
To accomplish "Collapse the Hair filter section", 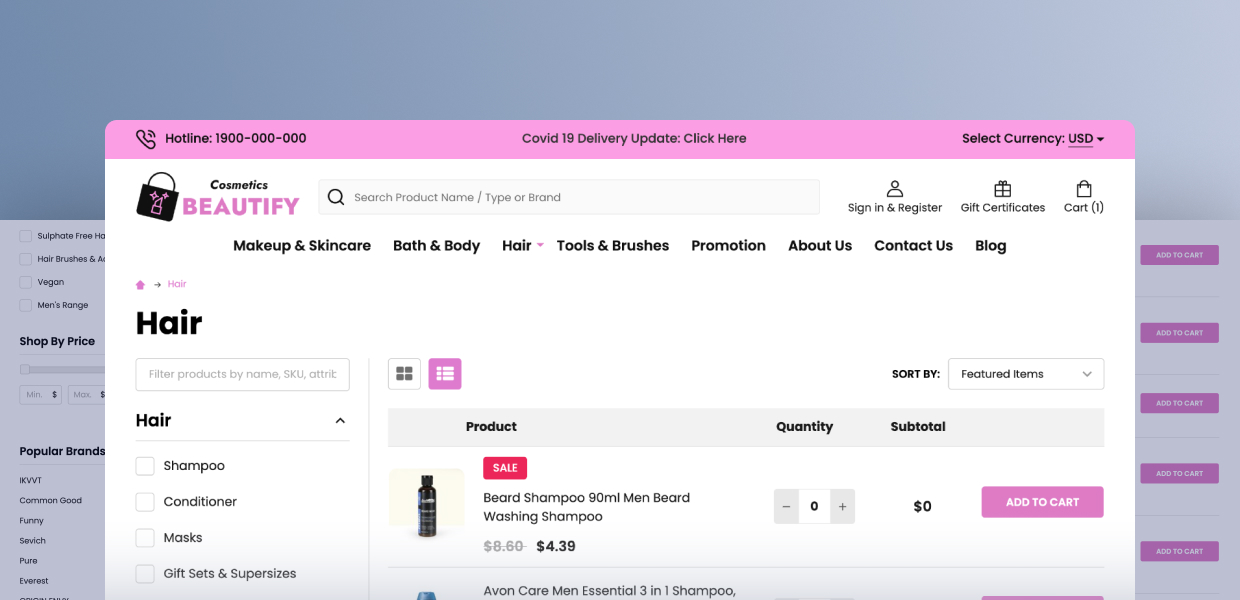I will pyautogui.click(x=339, y=420).
